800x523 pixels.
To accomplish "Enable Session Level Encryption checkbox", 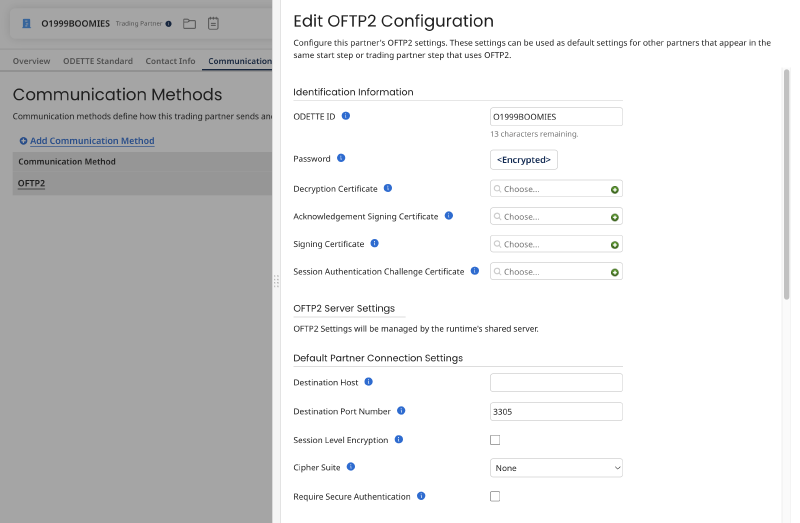I will [495, 440].
